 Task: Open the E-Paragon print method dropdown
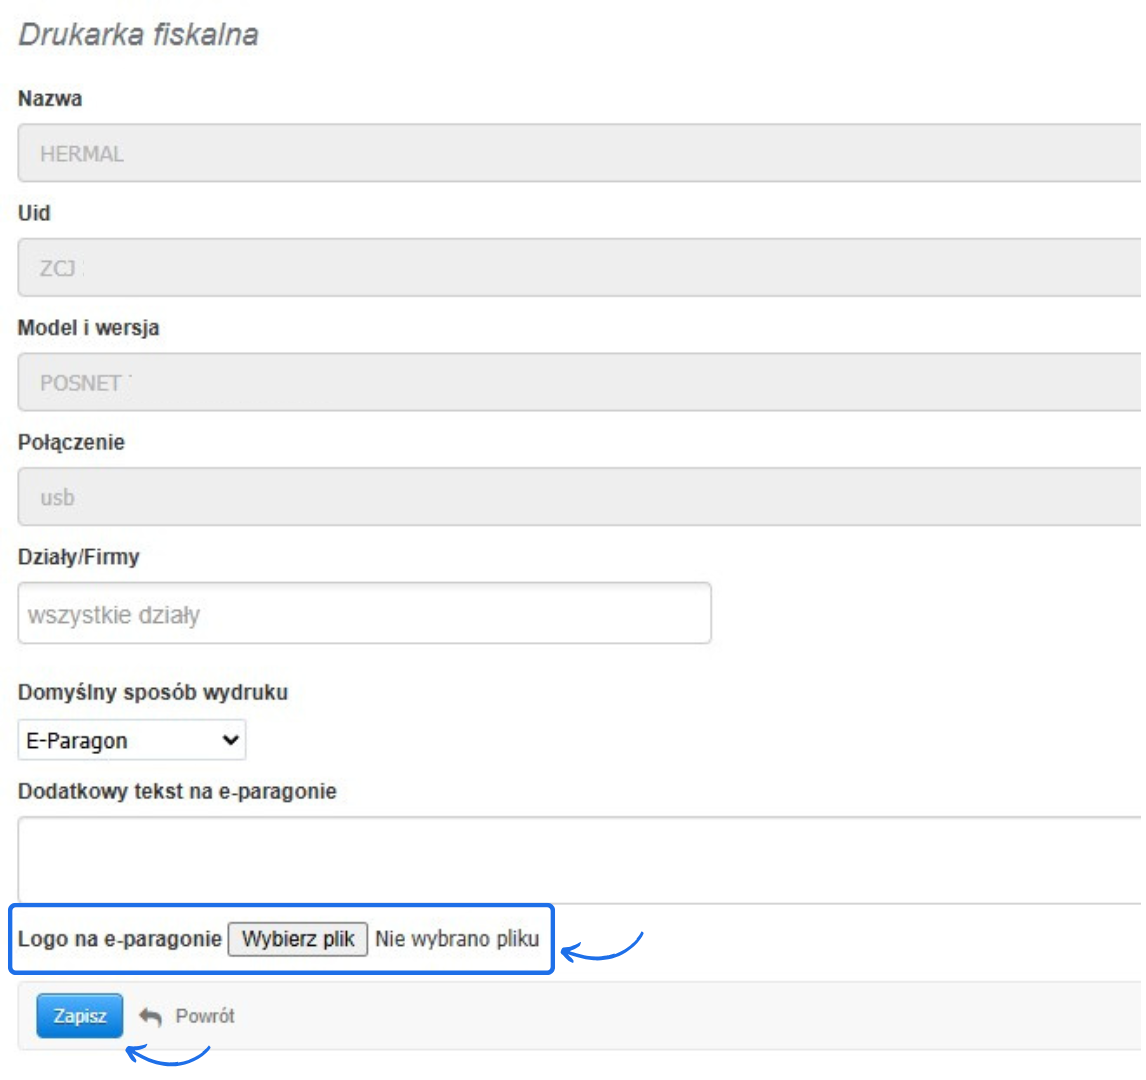click(132, 741)
